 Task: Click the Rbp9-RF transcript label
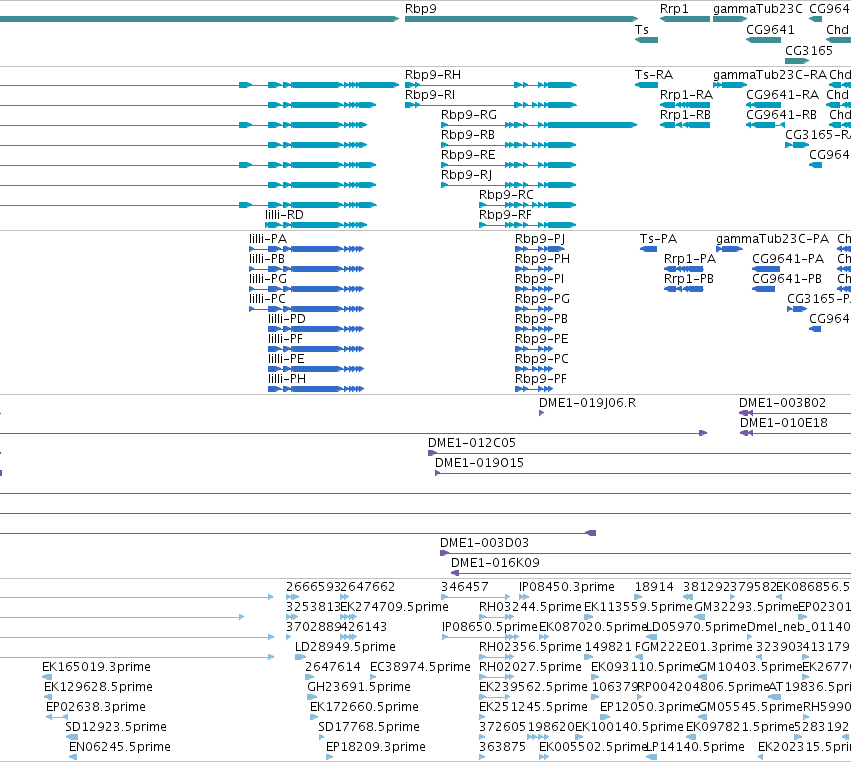pyautogui.click(x=505, y=215)
